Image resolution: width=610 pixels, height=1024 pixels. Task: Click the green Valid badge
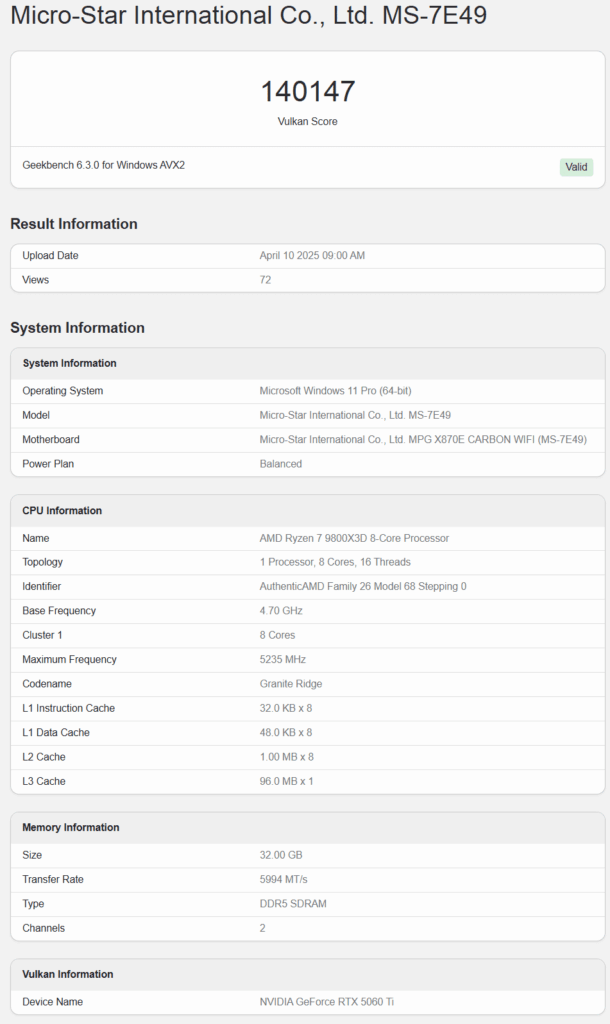[576, 167]
